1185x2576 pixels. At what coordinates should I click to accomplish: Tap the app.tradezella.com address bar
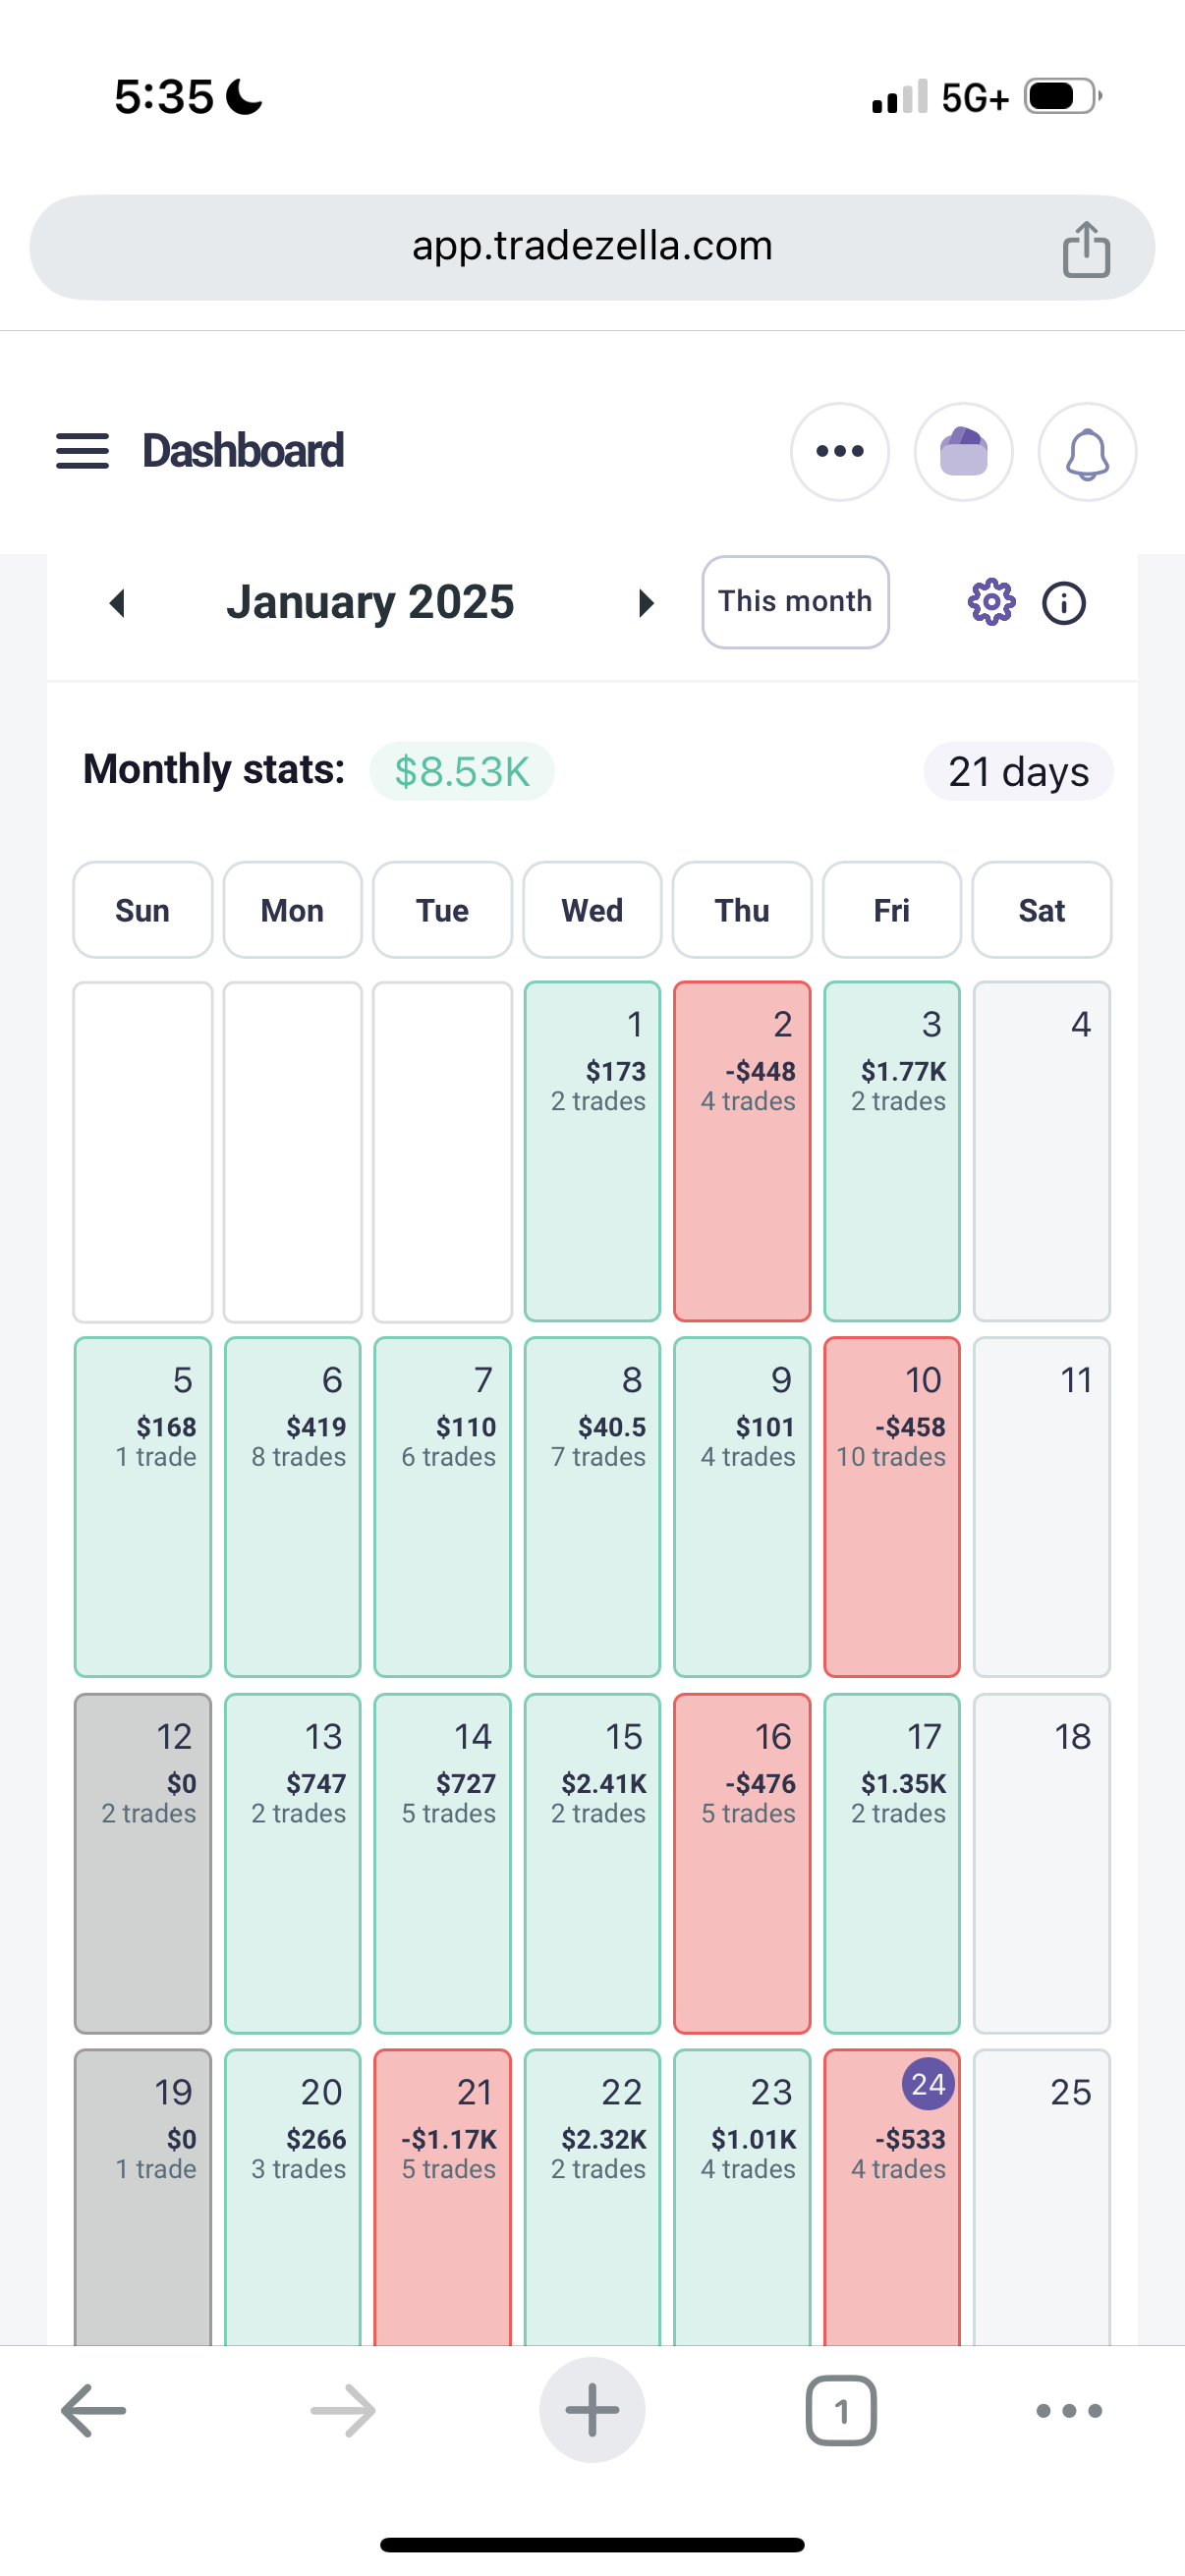592,246
